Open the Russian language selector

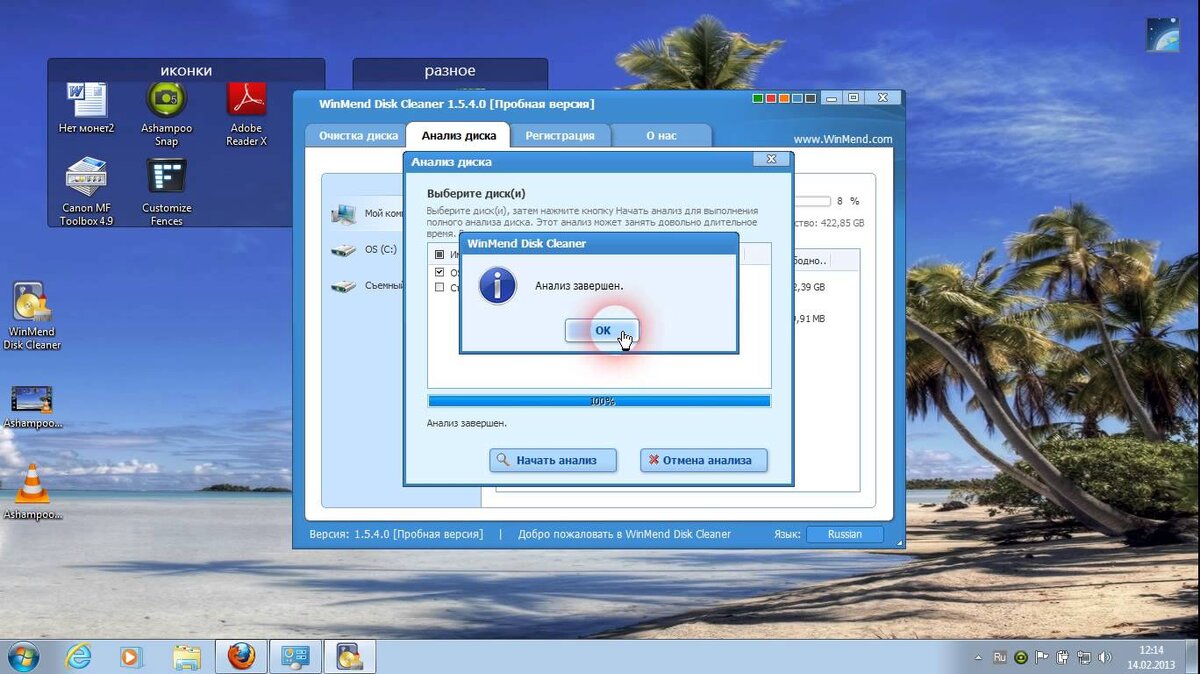tap(844, 534)
